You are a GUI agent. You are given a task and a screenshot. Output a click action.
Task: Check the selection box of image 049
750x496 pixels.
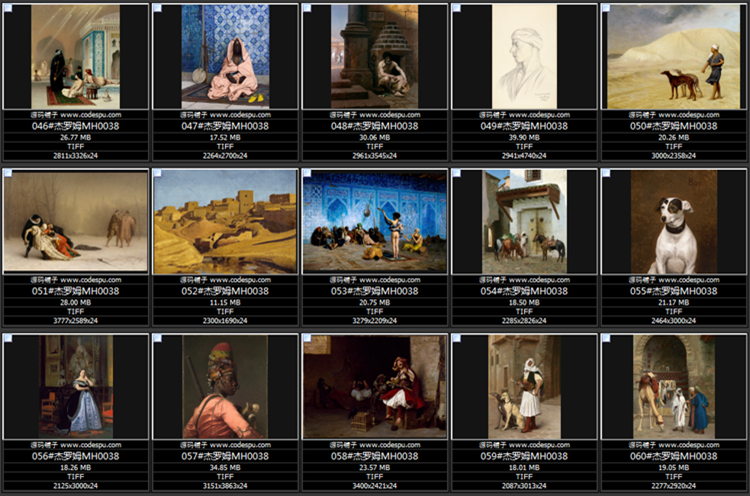[457, 8]
